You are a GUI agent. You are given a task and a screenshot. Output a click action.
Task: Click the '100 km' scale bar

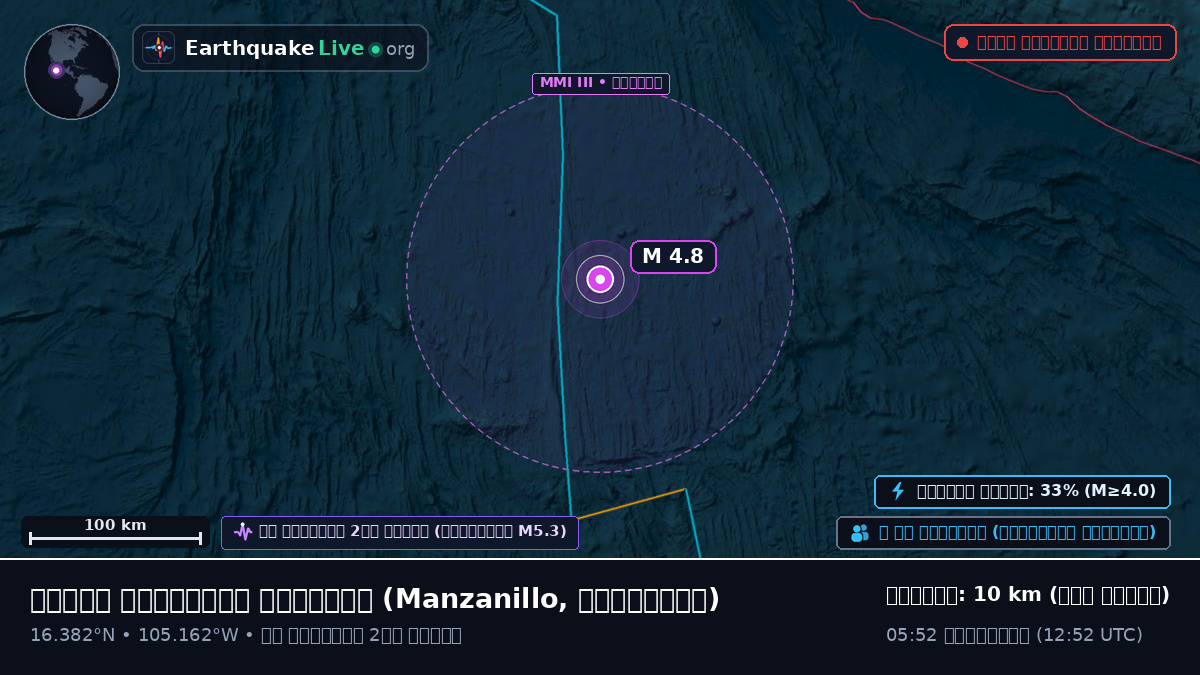pyautogui.click(x=115, y=531)
